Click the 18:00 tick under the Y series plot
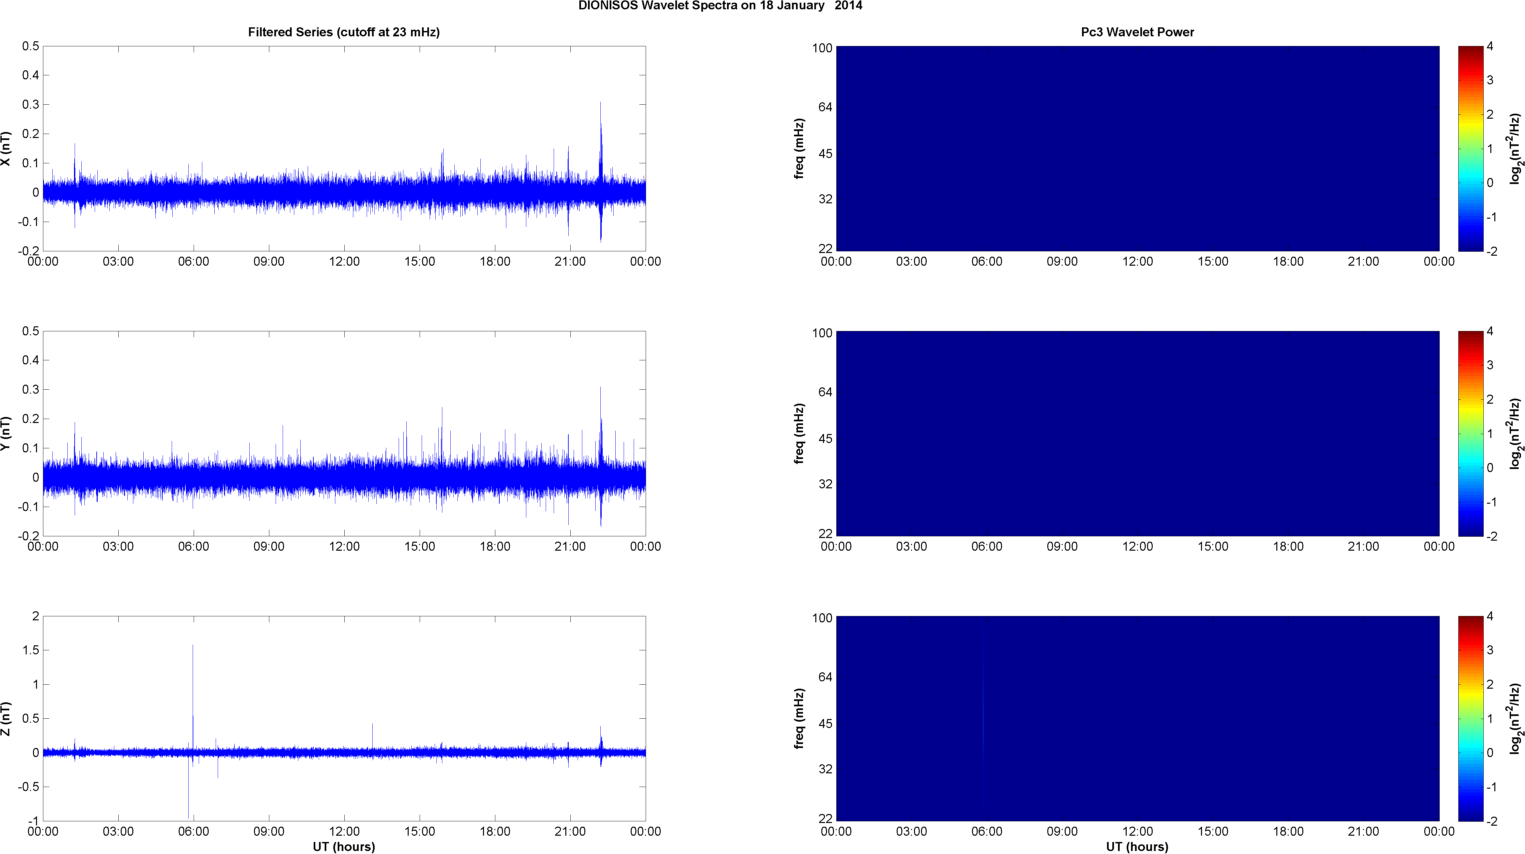1525x854 pixels. point(495,547)
